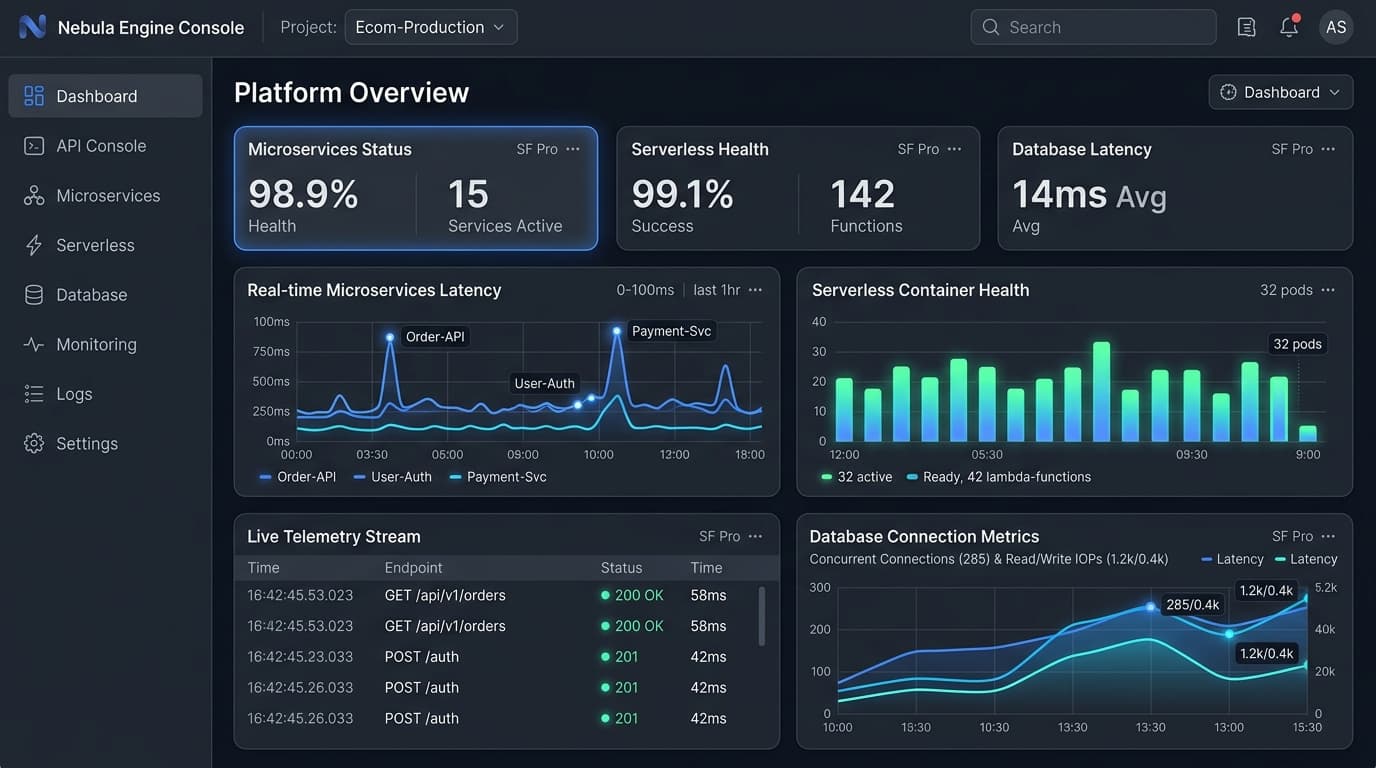1376x768 pixels.
Task: Open Monitoring in the sidebar
Action: (x=105, y=344)
